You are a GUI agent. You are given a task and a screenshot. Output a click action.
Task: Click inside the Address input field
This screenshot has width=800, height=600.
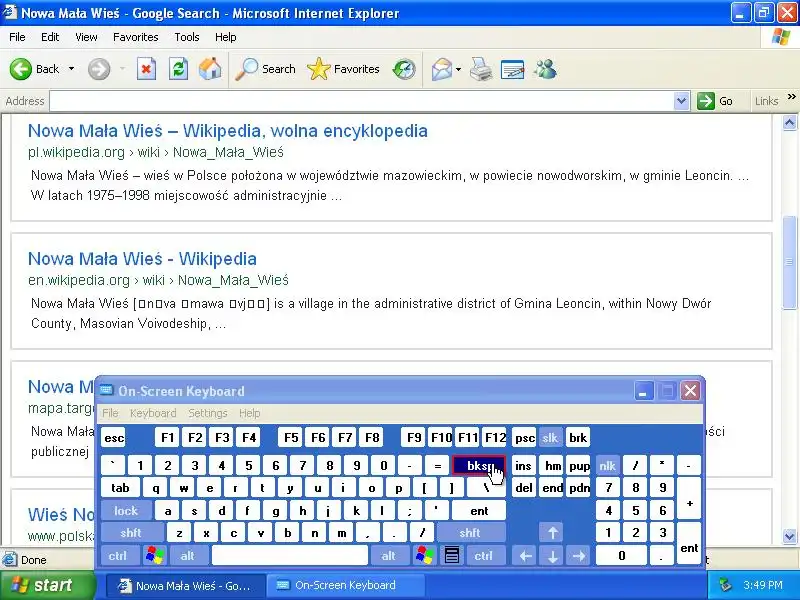tap(361, 101)
